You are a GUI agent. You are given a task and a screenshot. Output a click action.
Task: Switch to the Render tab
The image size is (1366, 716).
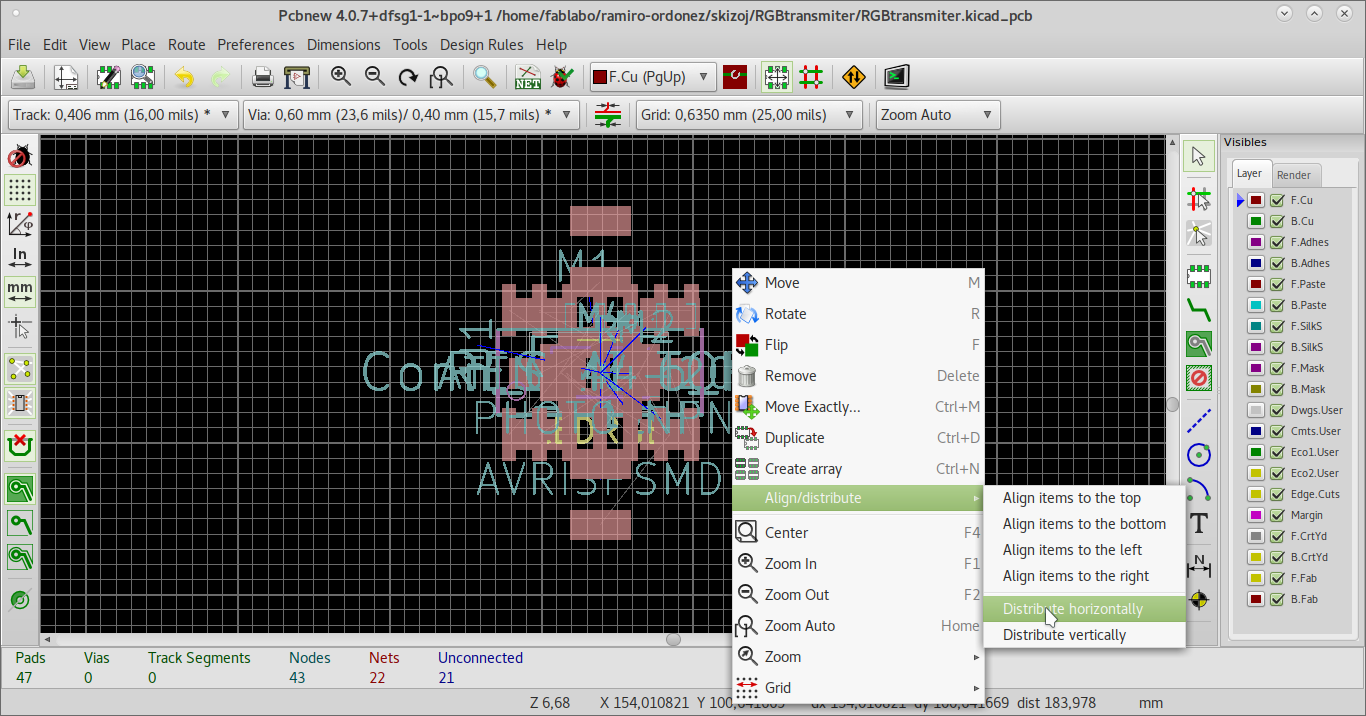point(1294,174)
